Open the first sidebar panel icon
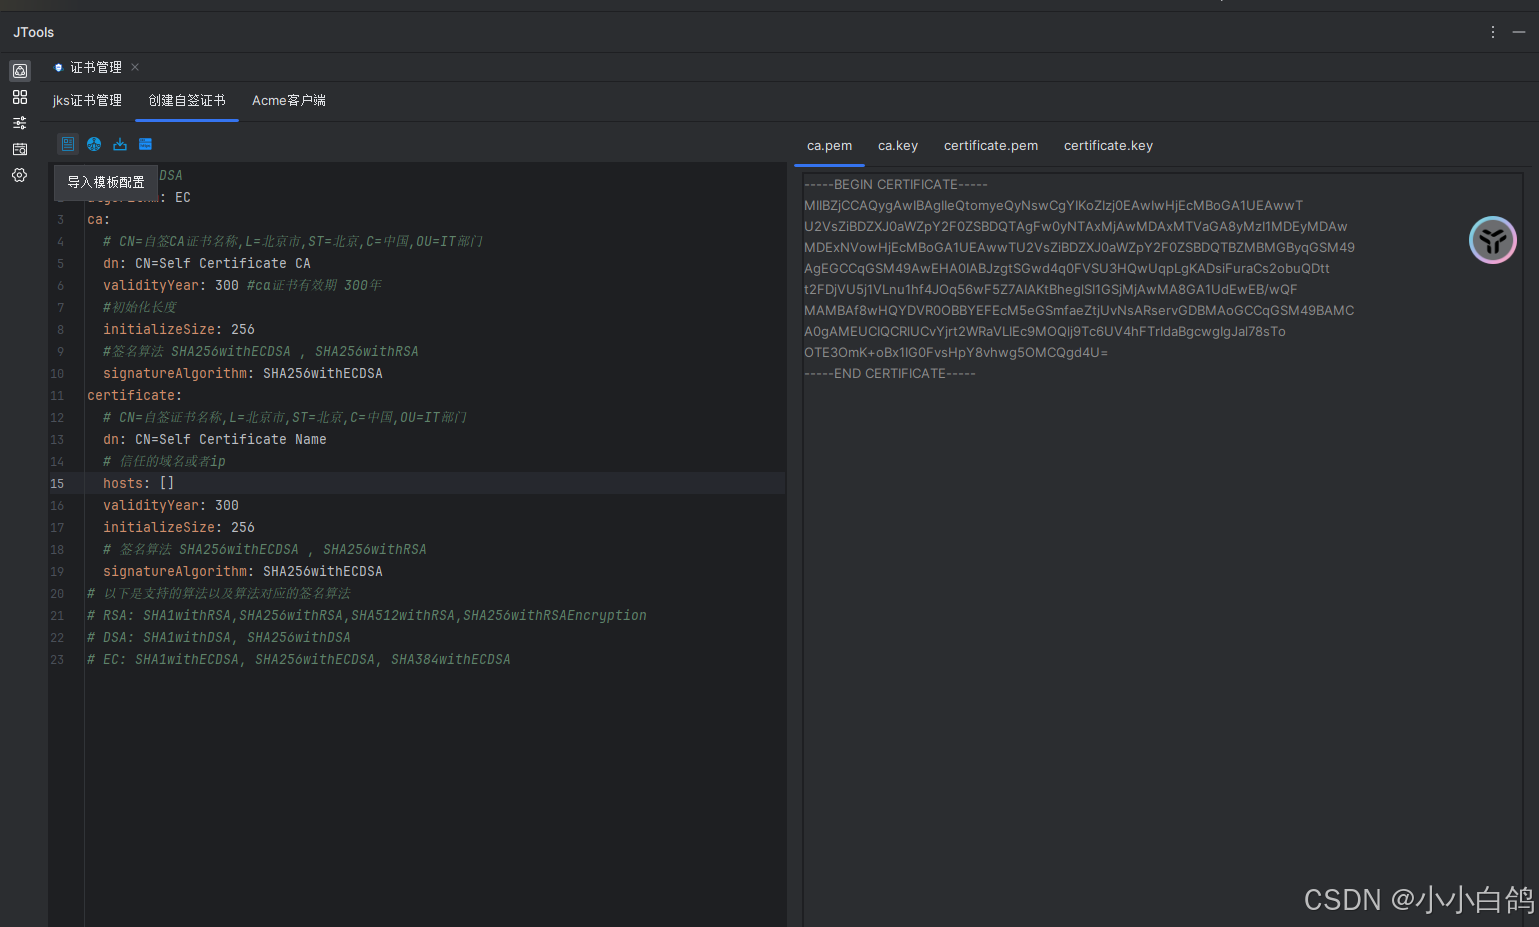Screen dimensions: 1539x927 click(20, 71)
